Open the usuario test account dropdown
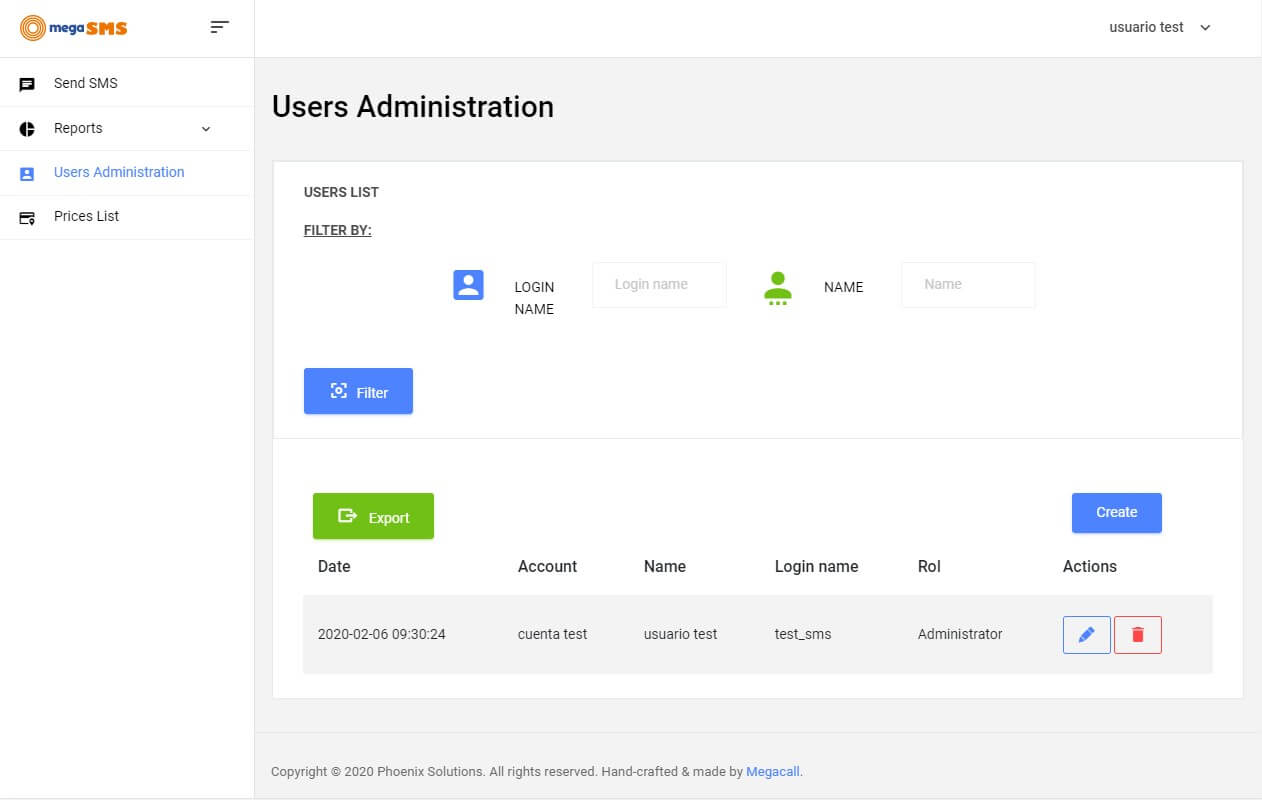 (x=1160, y=28)
